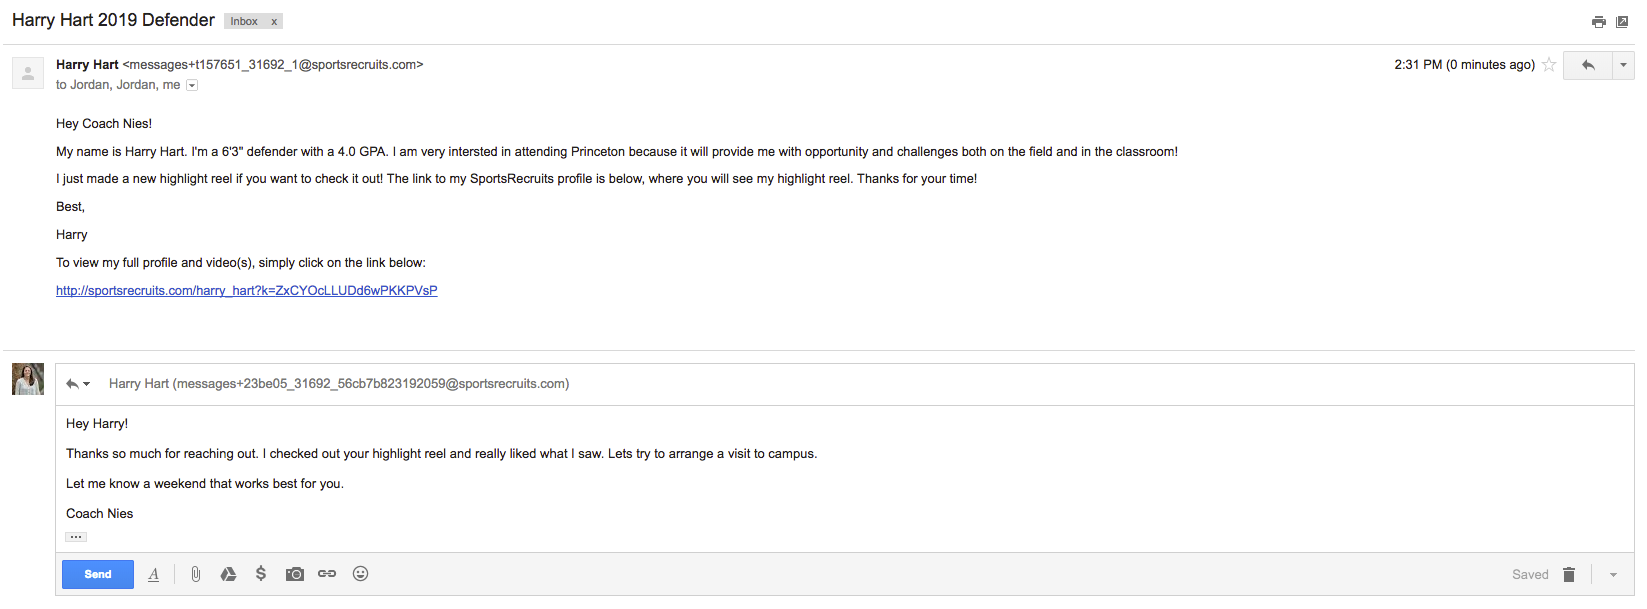Insert photo with camera icon

tap(295, 574)
